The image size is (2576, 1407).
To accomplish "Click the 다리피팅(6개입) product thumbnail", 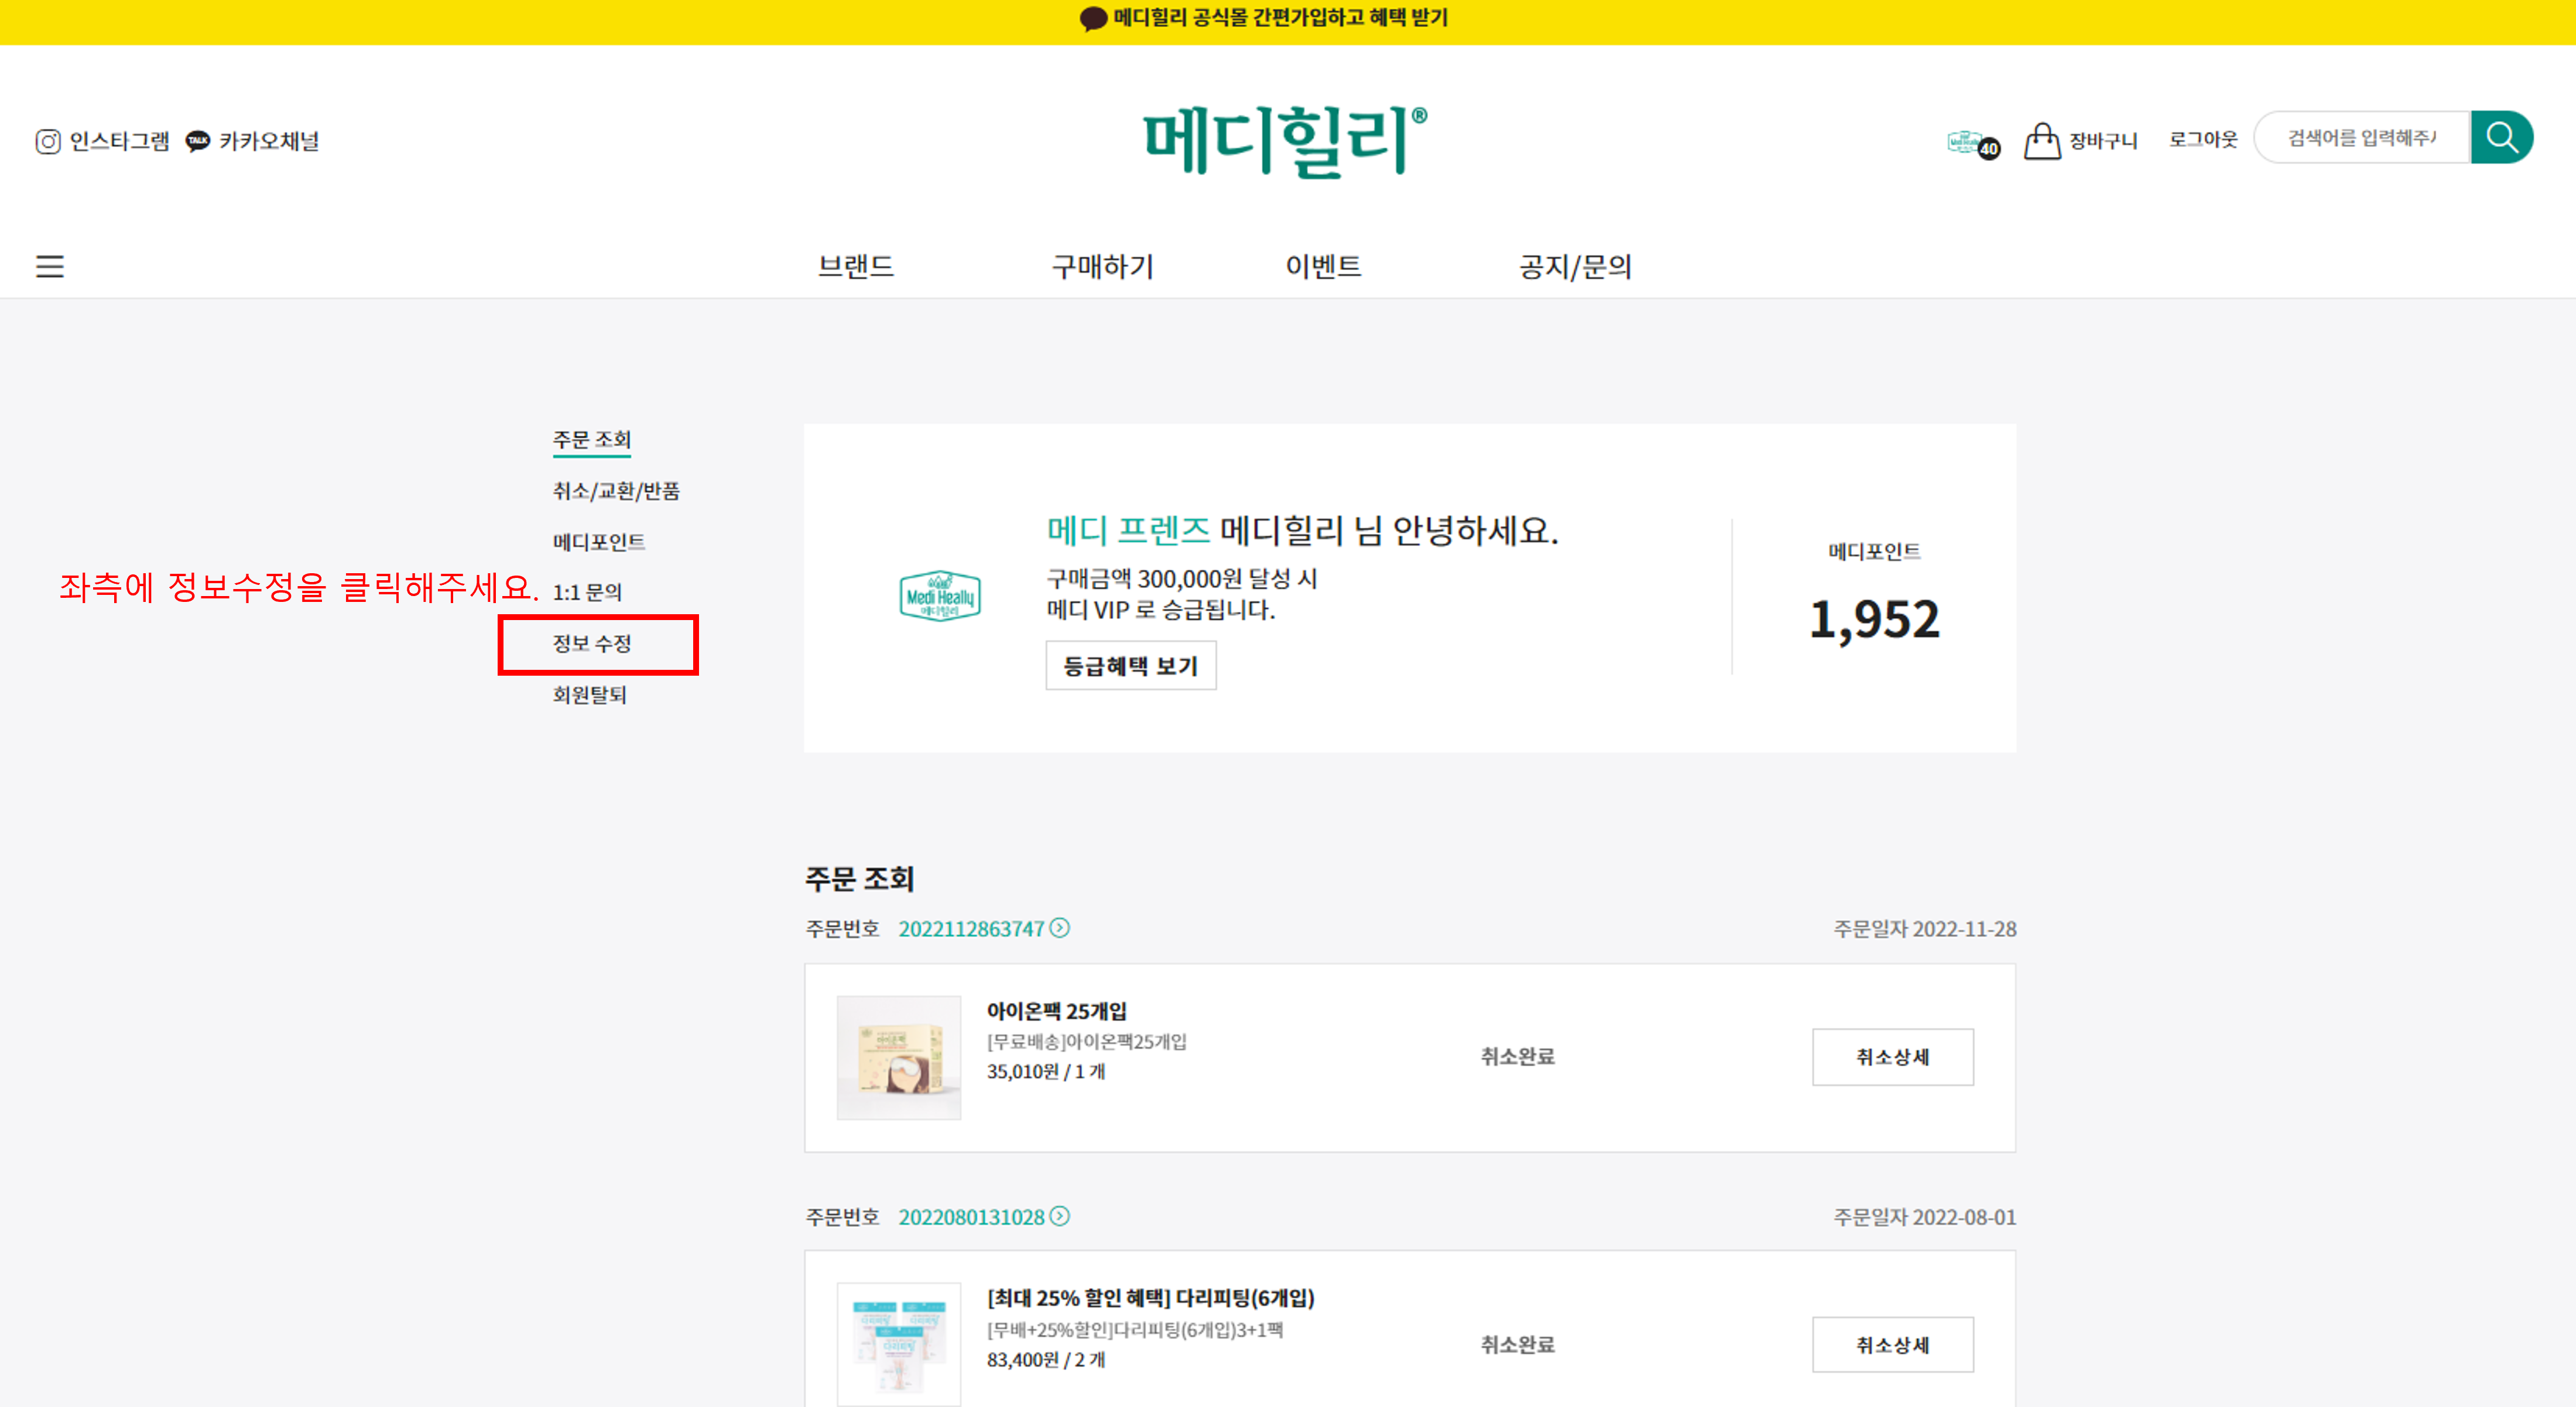I will 898,1345.
